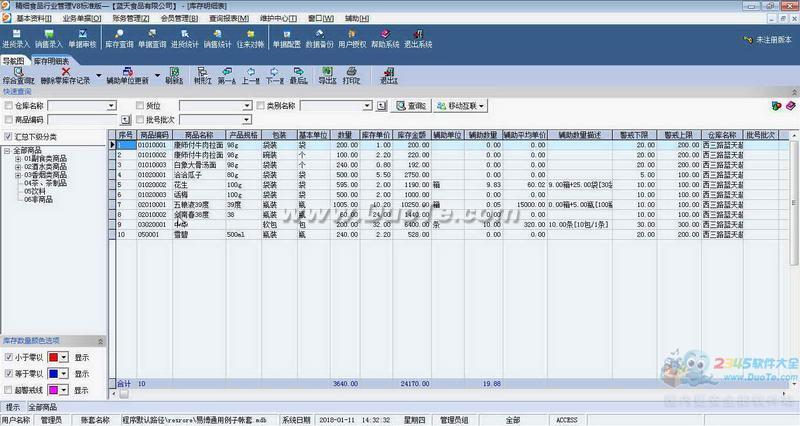Enable the 超警戒线 checkbox
The width and height of the screenshot is (800, 426).
pos(8,390)
